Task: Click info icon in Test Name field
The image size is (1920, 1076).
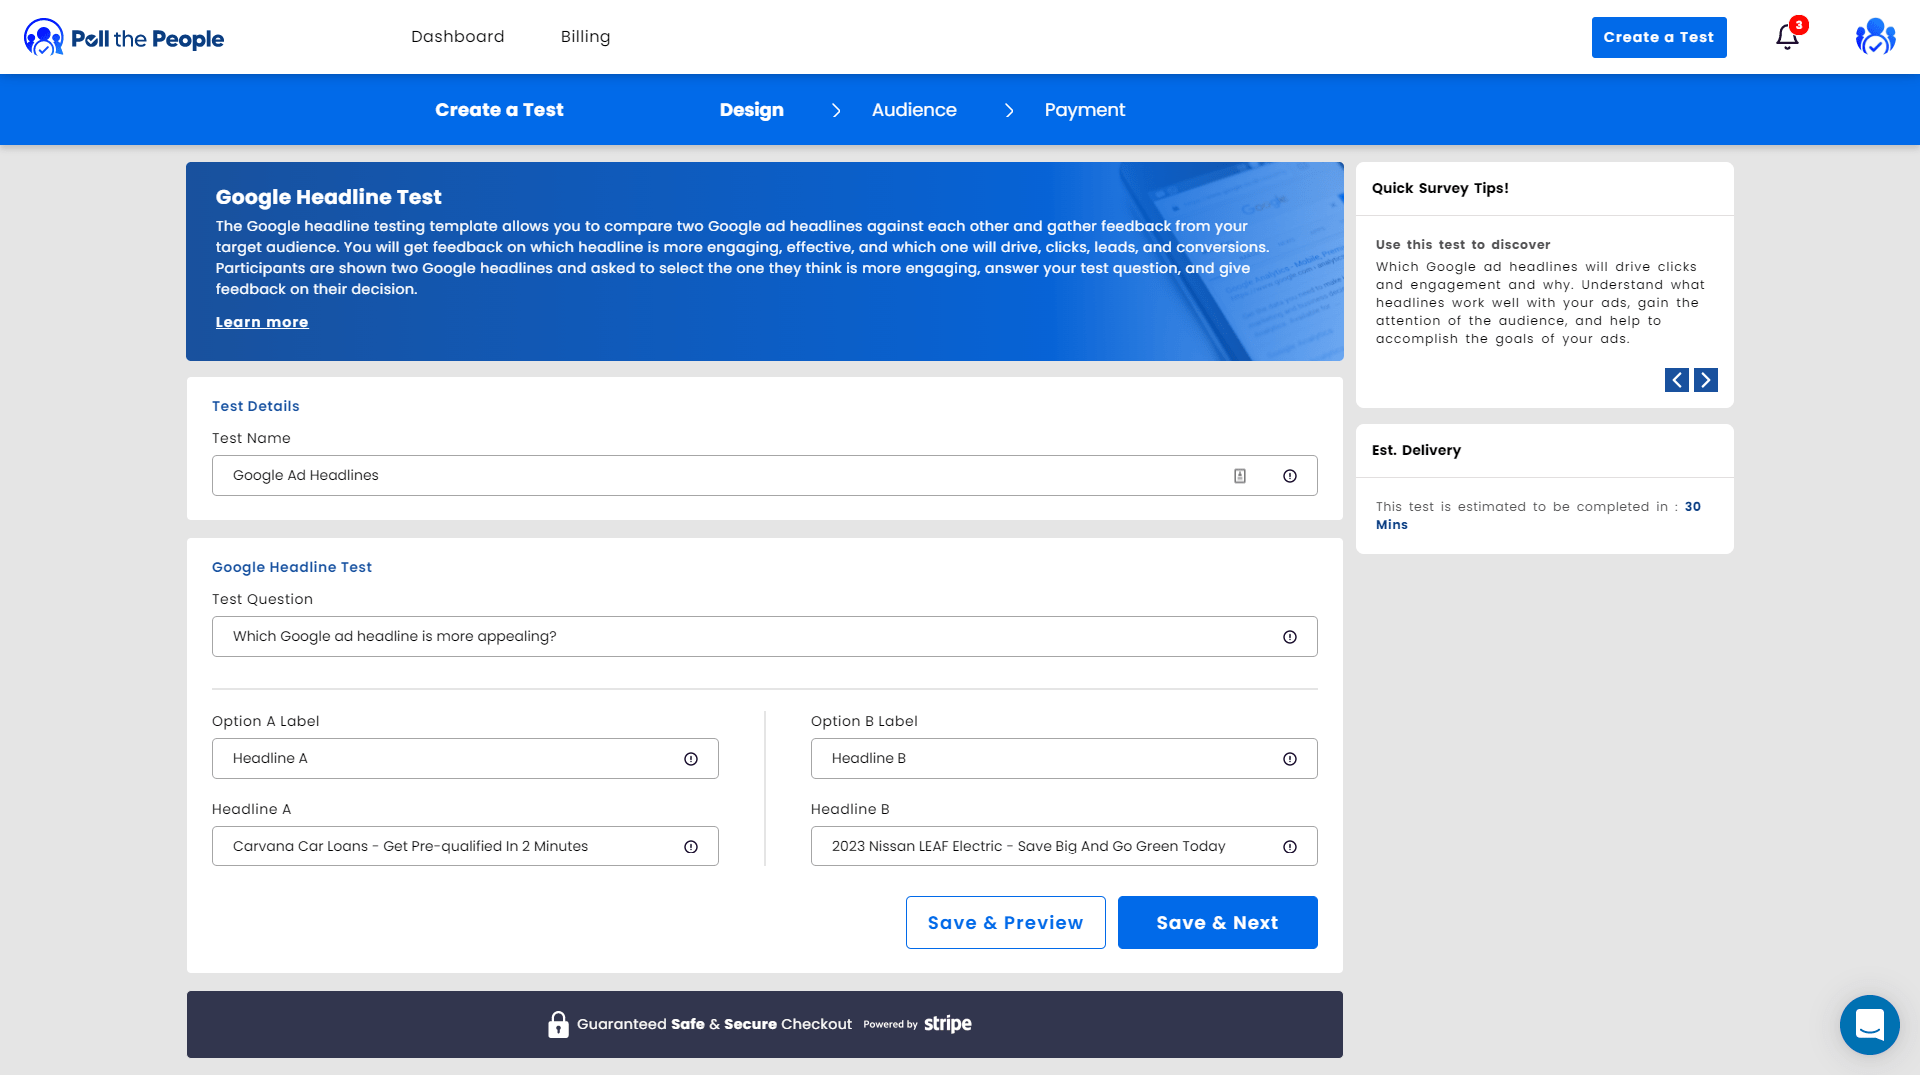Action: (1290, 476)
